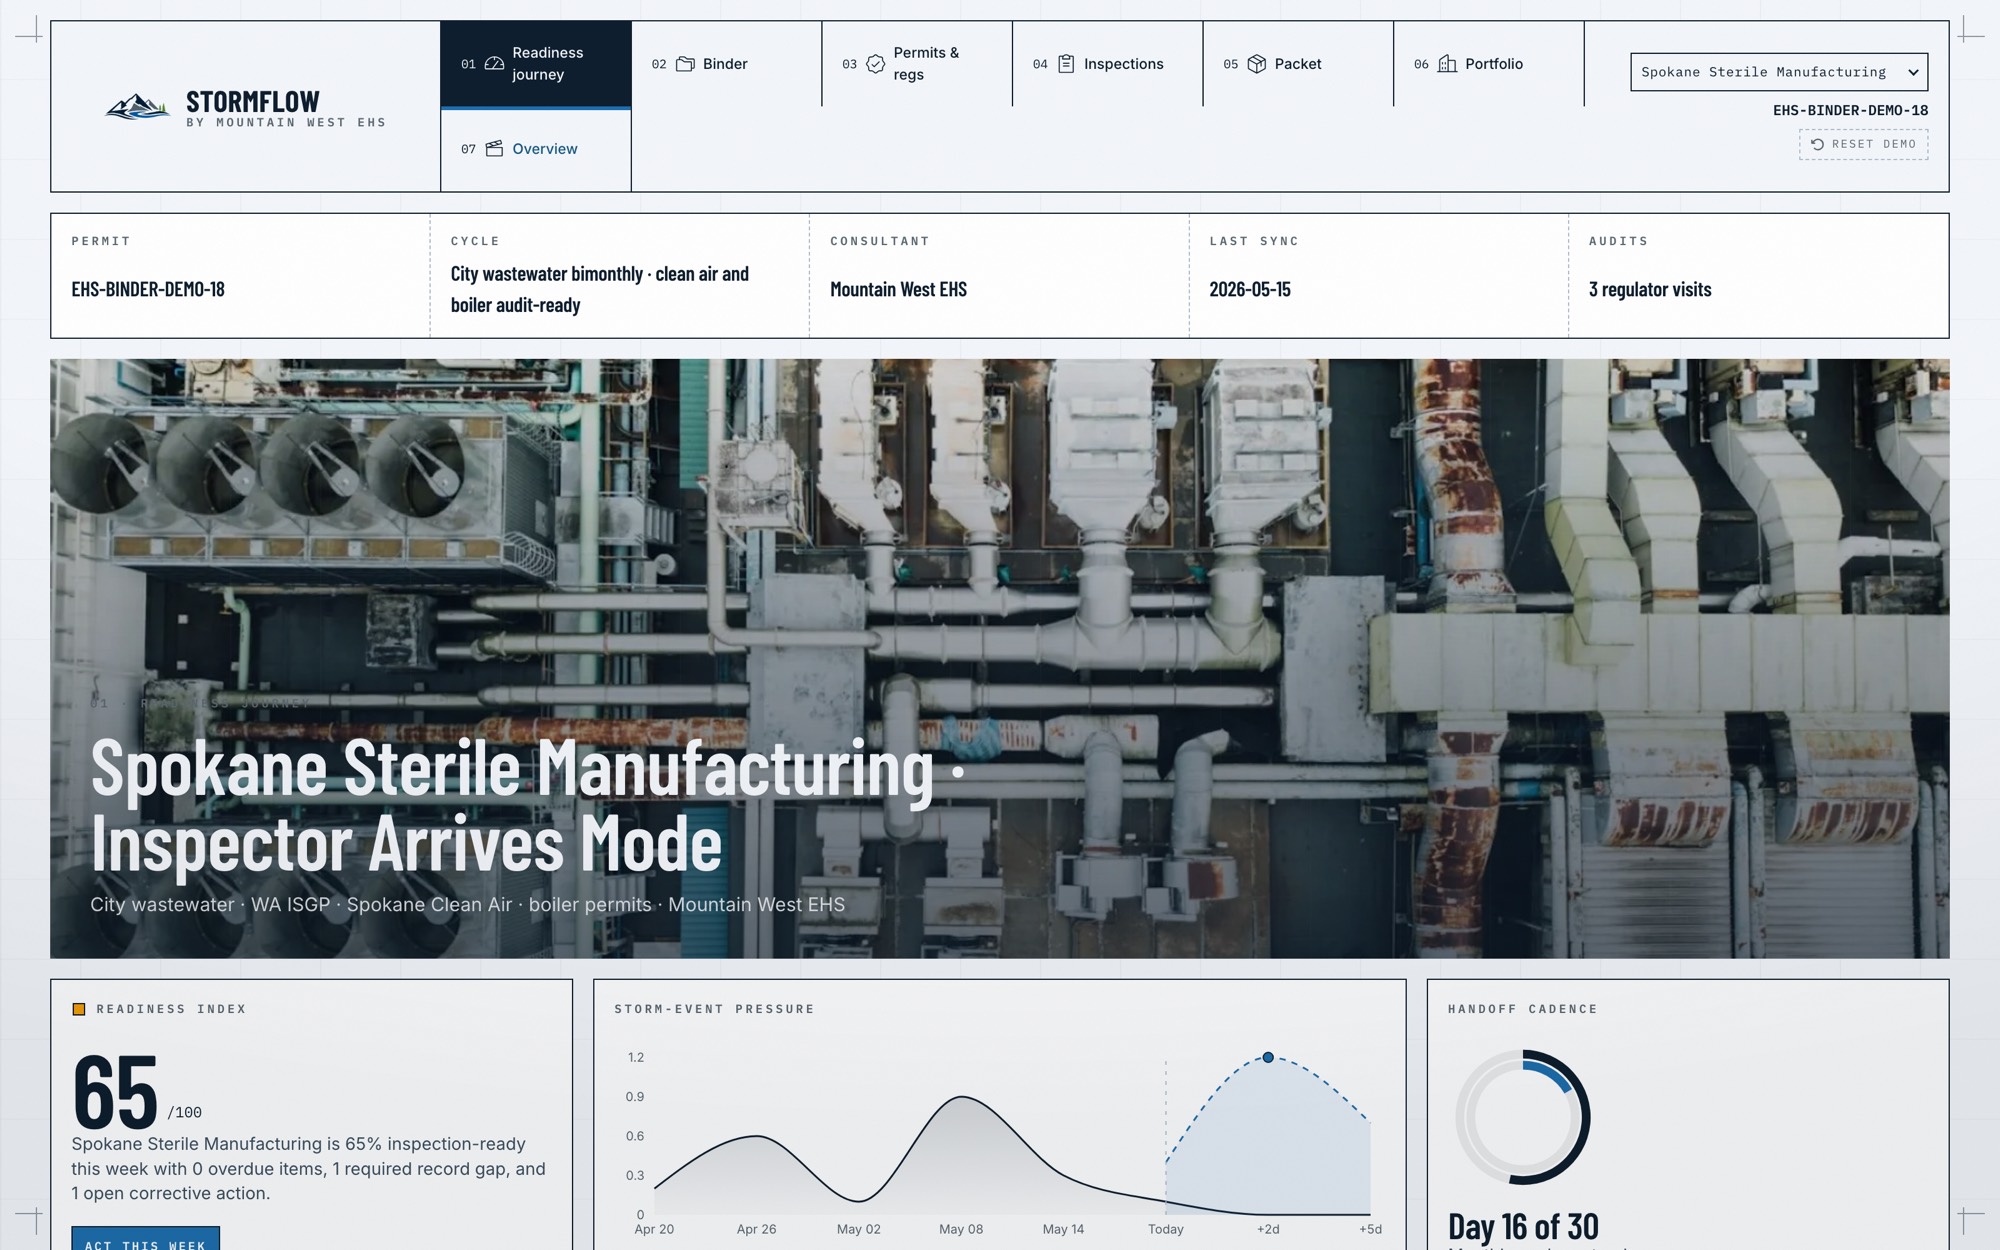Viewport: 2000px width, 1250px height.
Task: Click the Handoff Cadence progress ring
Action: click(x=1522, y=1117)
